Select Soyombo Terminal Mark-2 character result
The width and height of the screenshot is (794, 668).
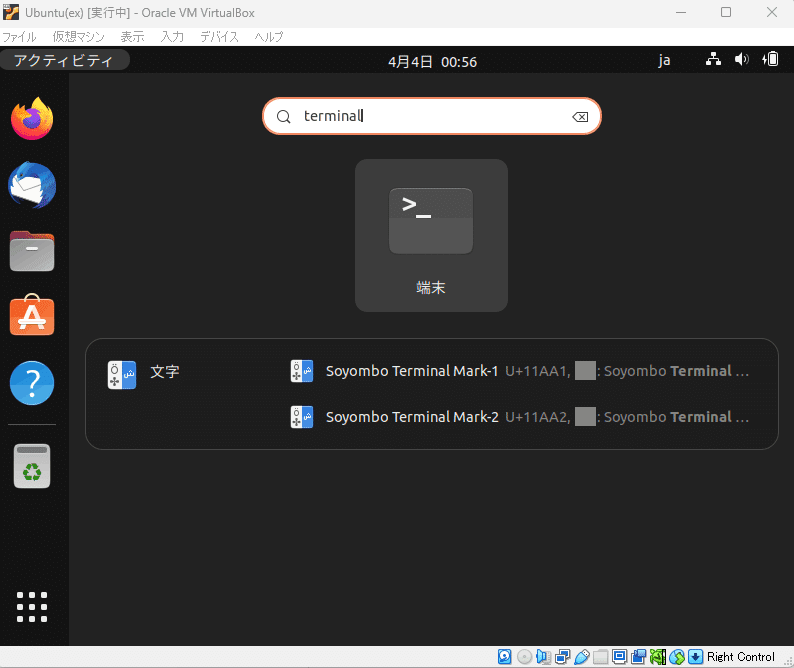point(520,417)
